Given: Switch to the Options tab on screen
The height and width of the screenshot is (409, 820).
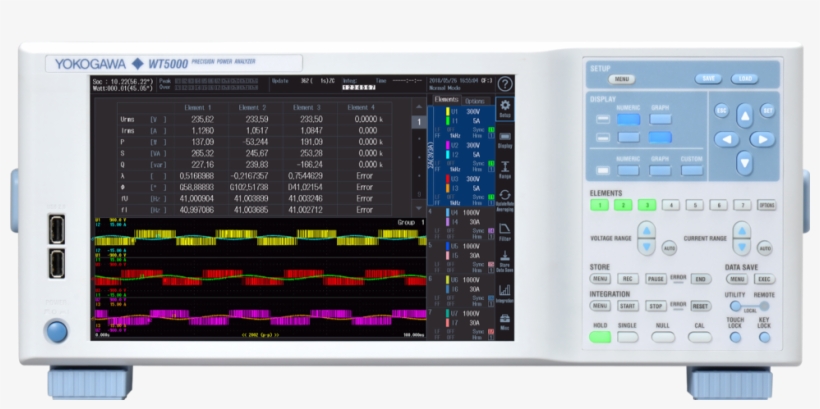Looking at the screenshot, I should pyautogui.click(x=475, y=101).
